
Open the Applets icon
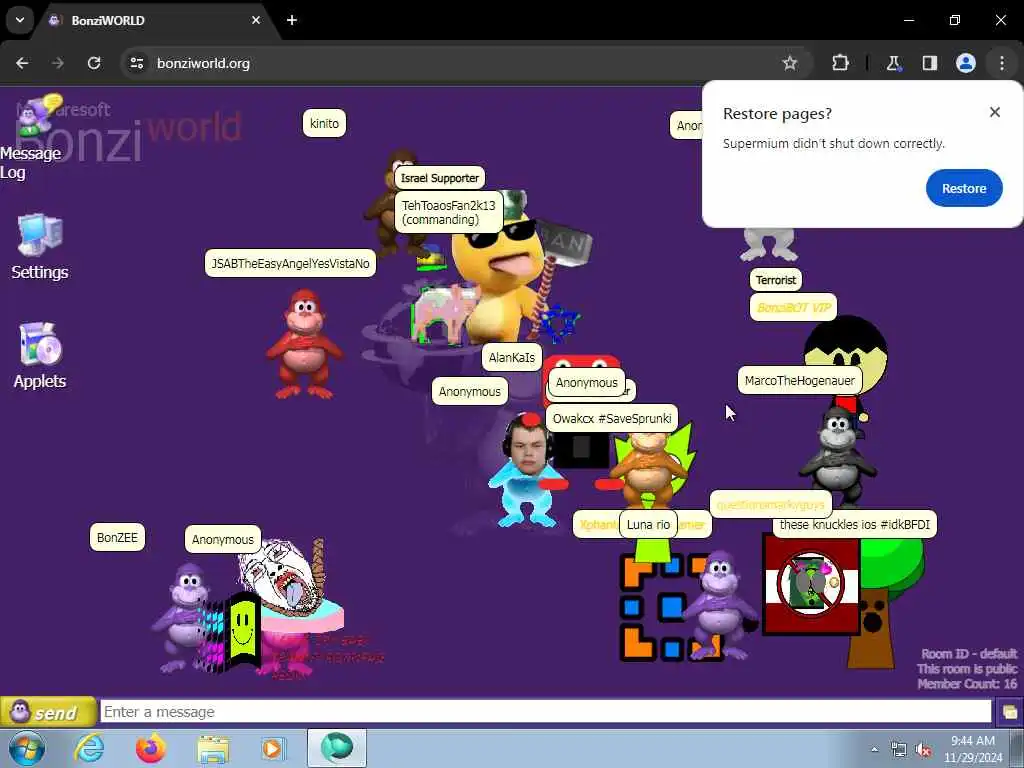tap(40, 356)
